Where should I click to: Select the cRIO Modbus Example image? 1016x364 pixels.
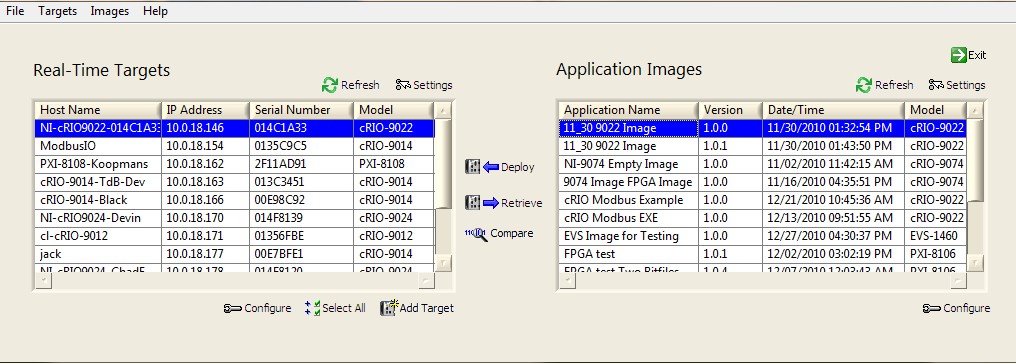point(762,200)
